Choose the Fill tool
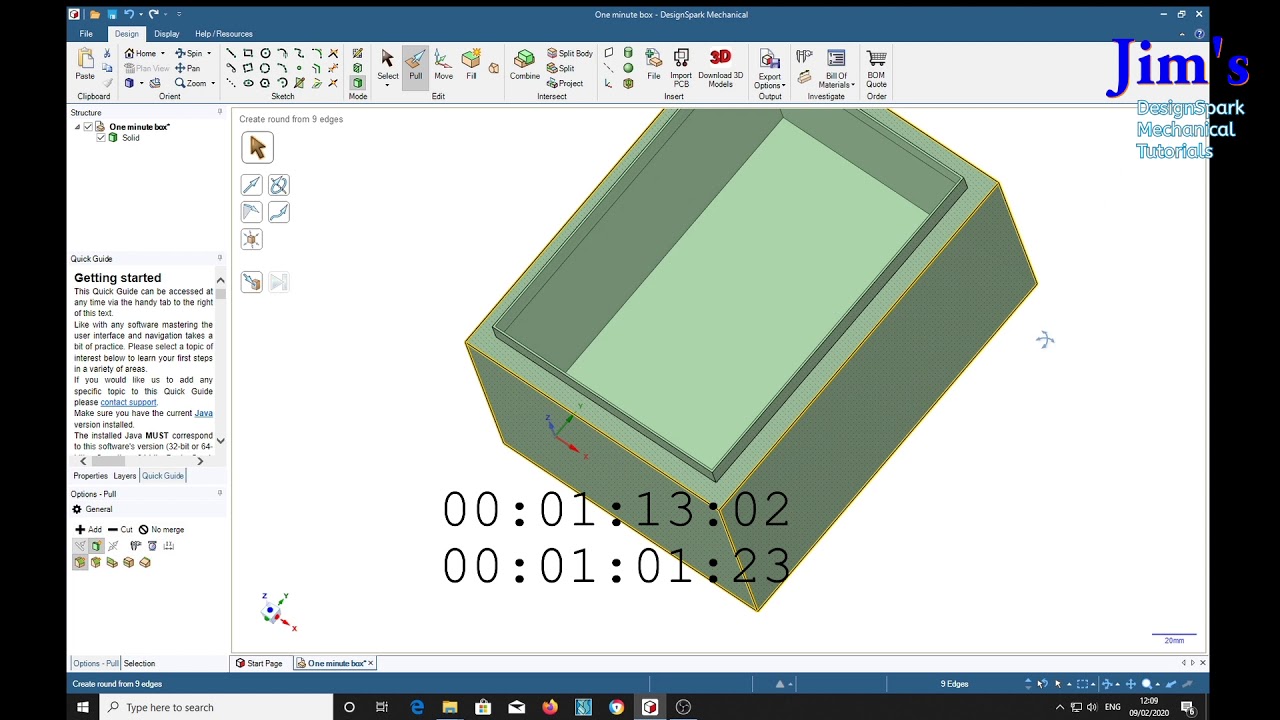Image resolution: width=1280 pixels, height=720 pixels. 471,65
